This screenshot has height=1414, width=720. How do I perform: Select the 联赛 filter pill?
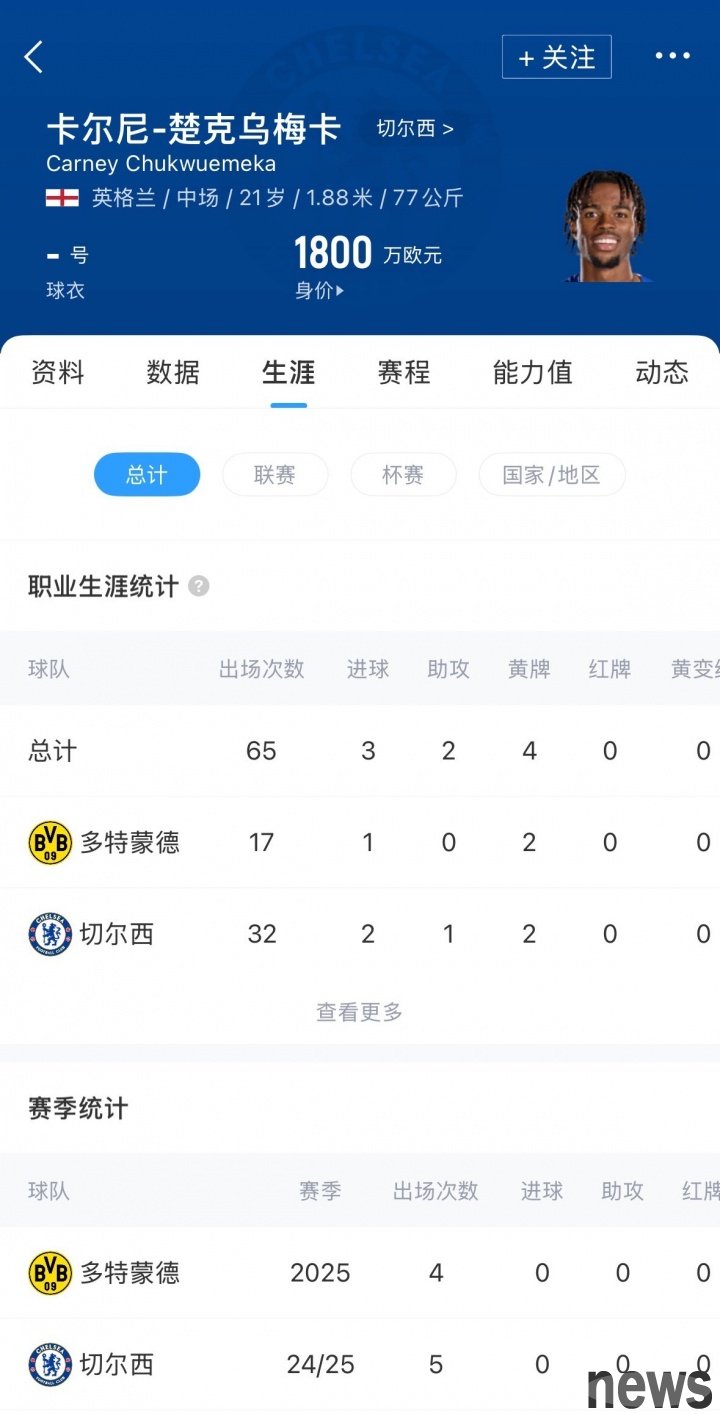[x=275, y=474]
